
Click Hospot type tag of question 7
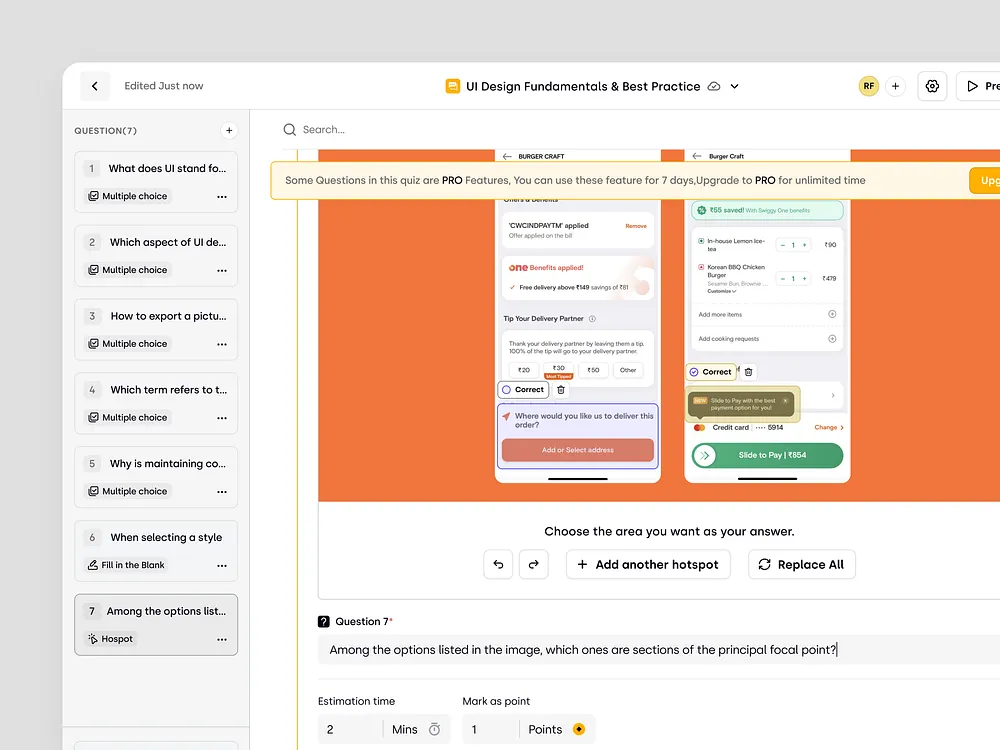[110, 639]
